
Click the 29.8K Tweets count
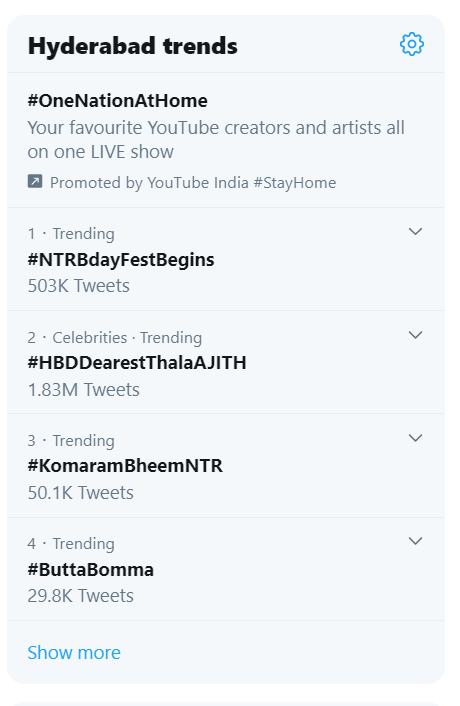(81, 596)
